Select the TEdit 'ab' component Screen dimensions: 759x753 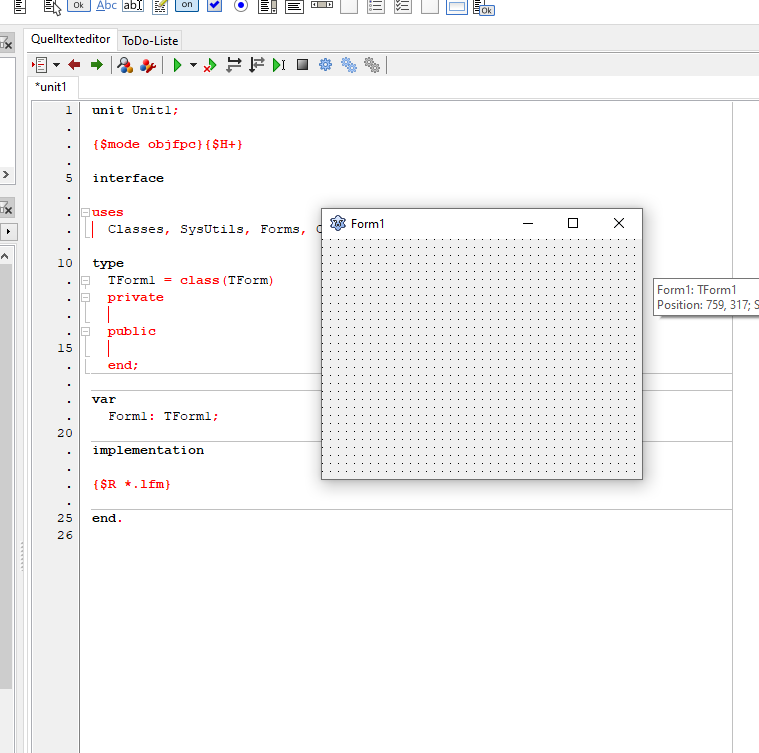pyautogui.click(x=133, y=6)
